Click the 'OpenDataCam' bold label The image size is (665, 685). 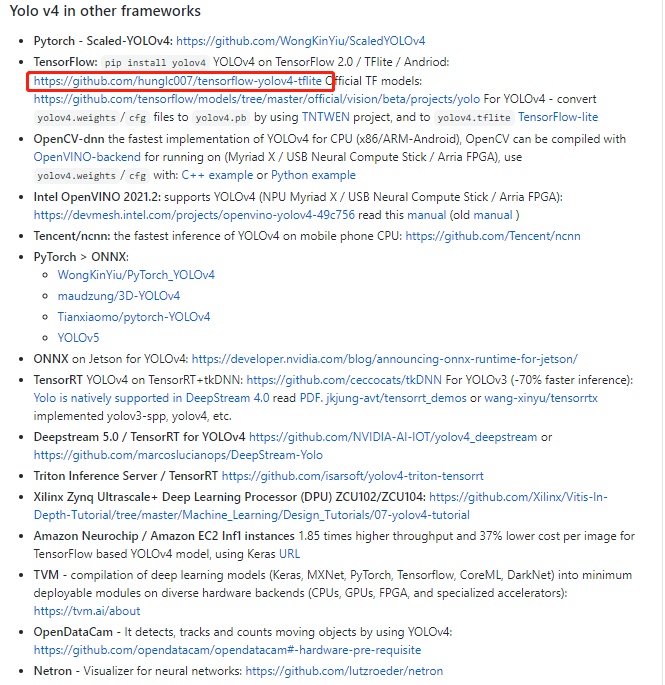point(73,632)
